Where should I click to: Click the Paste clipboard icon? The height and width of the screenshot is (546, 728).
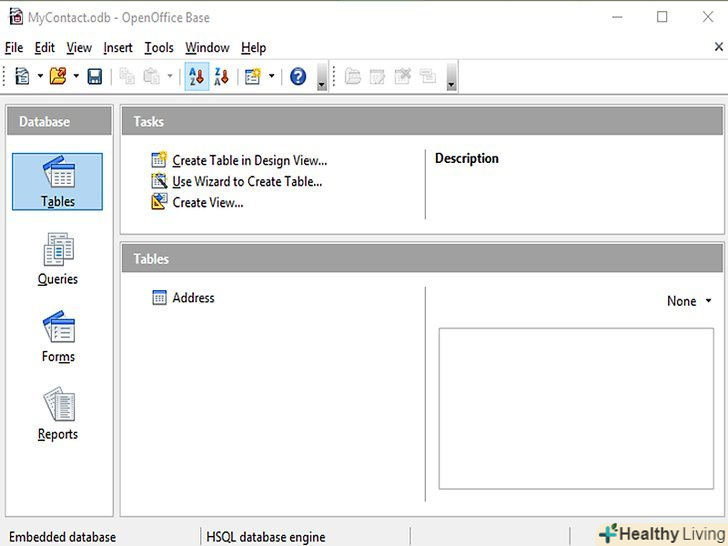151,76
